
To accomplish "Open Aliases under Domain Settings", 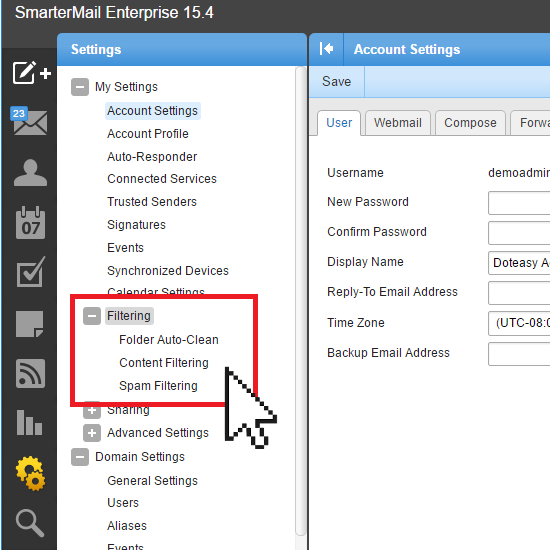I will pyautogui.click(x=127, y=526).
